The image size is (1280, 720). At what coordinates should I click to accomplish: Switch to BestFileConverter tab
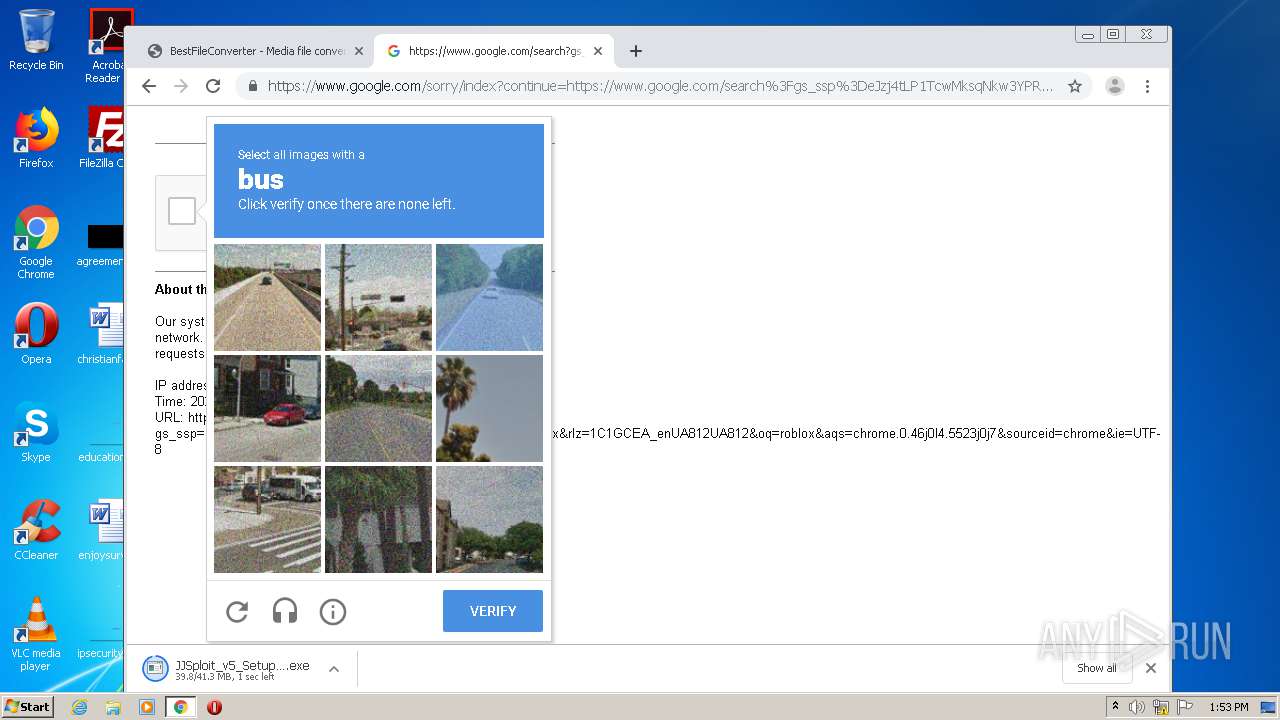[x=255, y=51]
